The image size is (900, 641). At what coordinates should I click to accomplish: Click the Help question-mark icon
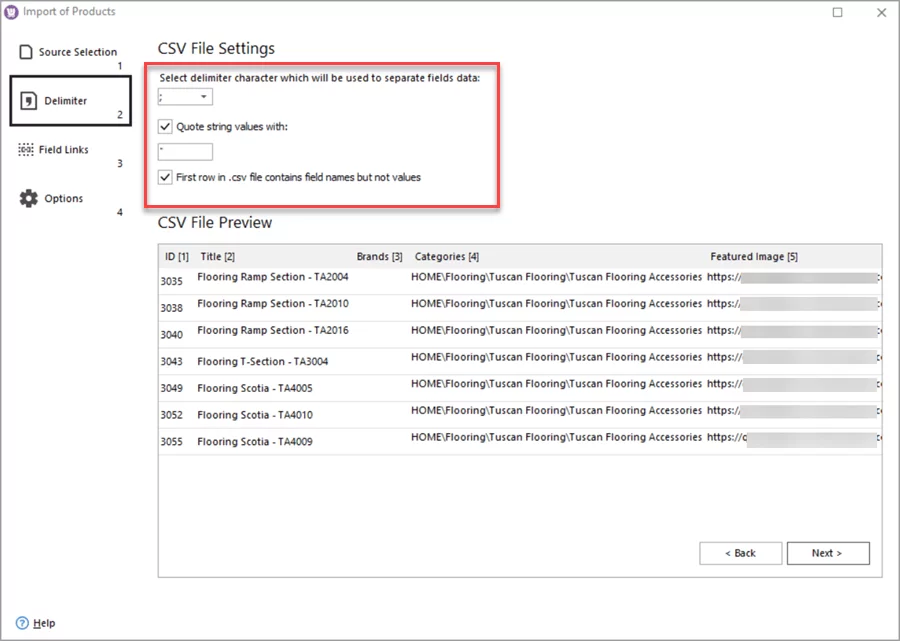pos(22,622)
